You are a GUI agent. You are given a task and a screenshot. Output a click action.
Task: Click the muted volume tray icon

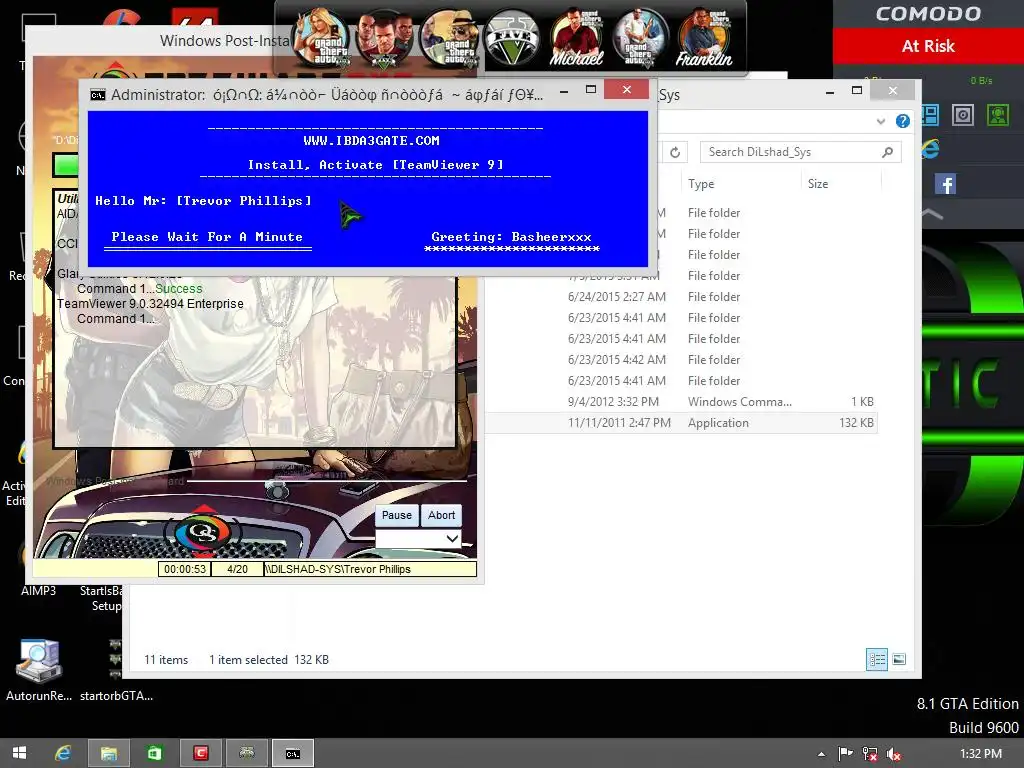[x=894, y=754]
